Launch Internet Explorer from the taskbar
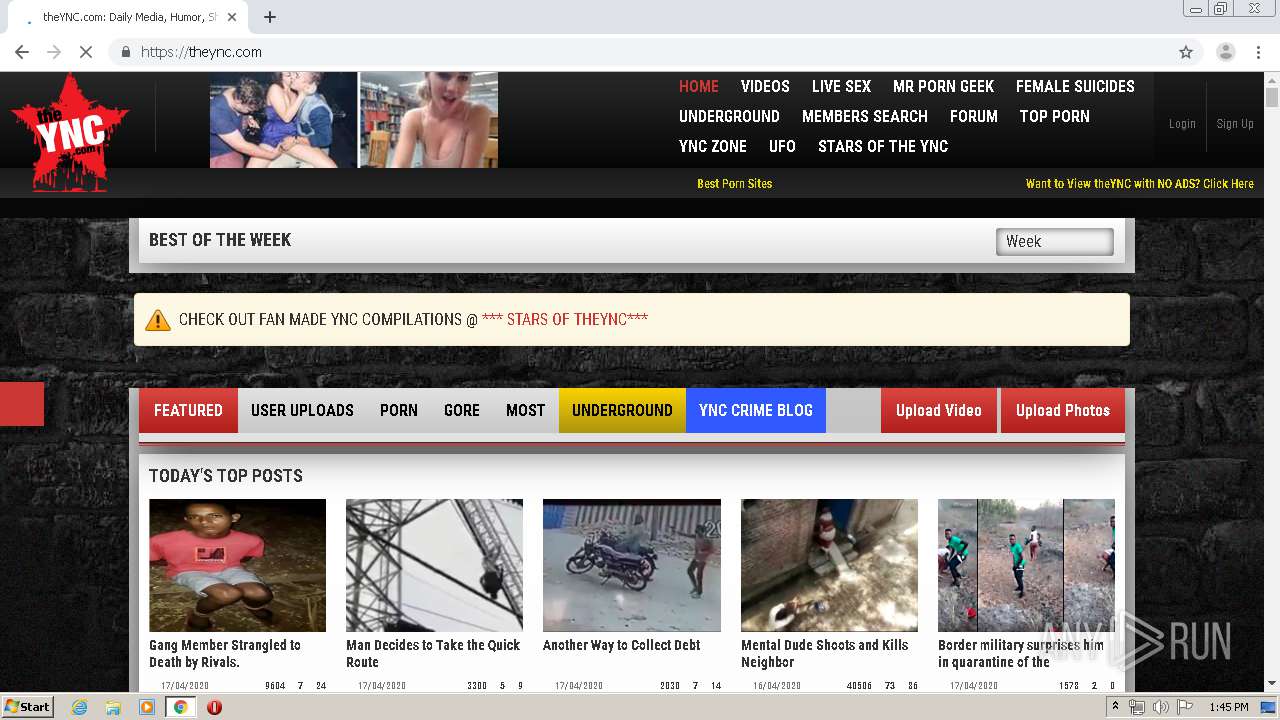This screenshot has width=1280, height=720. click(x=79, y=707)
